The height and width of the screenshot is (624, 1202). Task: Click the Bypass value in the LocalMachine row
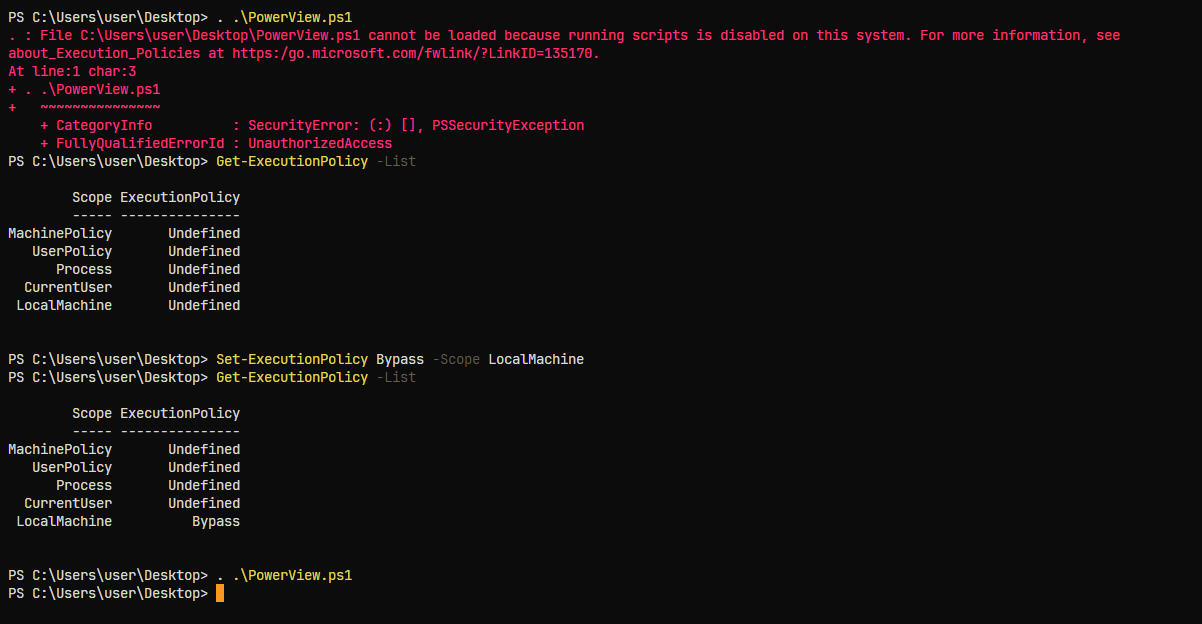point(216,521)
